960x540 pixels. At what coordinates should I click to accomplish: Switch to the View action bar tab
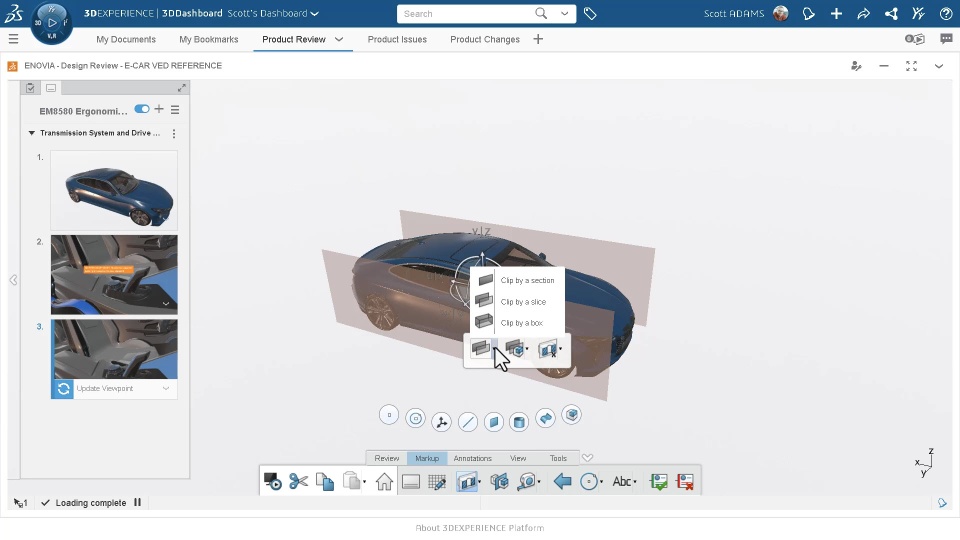pos(518,458)
